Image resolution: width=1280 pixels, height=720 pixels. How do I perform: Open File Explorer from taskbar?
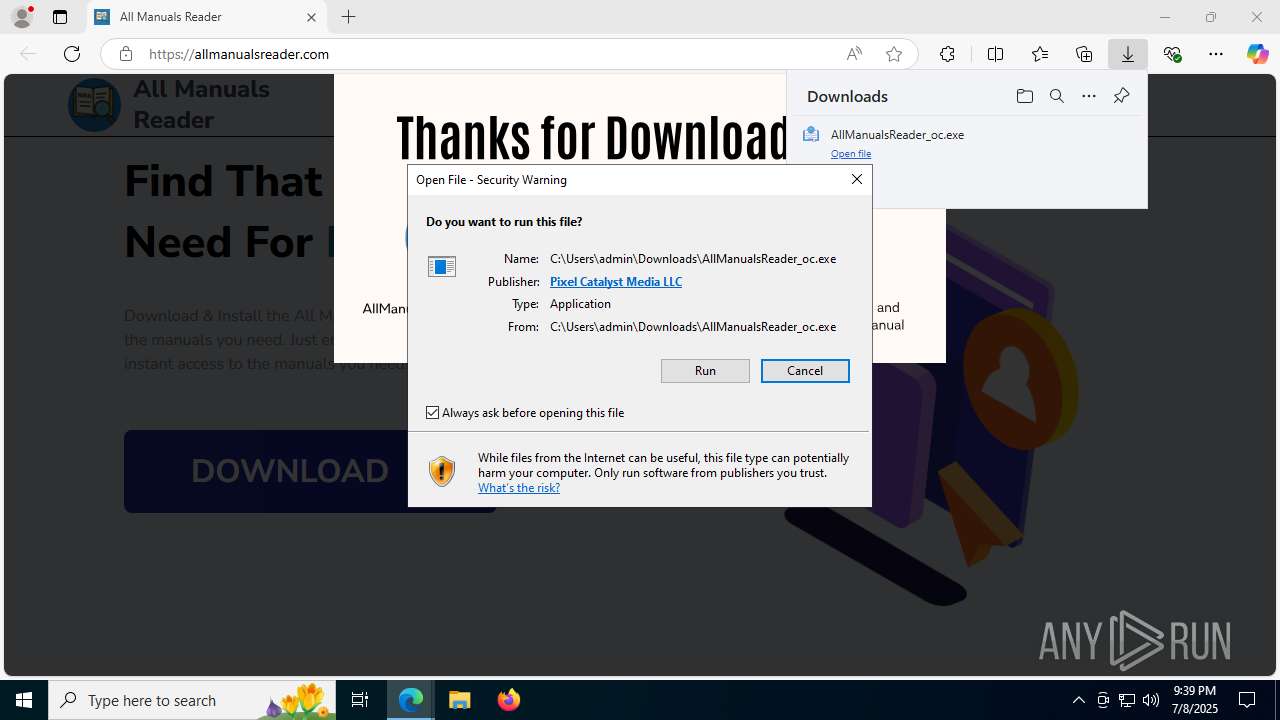point(460,700)
